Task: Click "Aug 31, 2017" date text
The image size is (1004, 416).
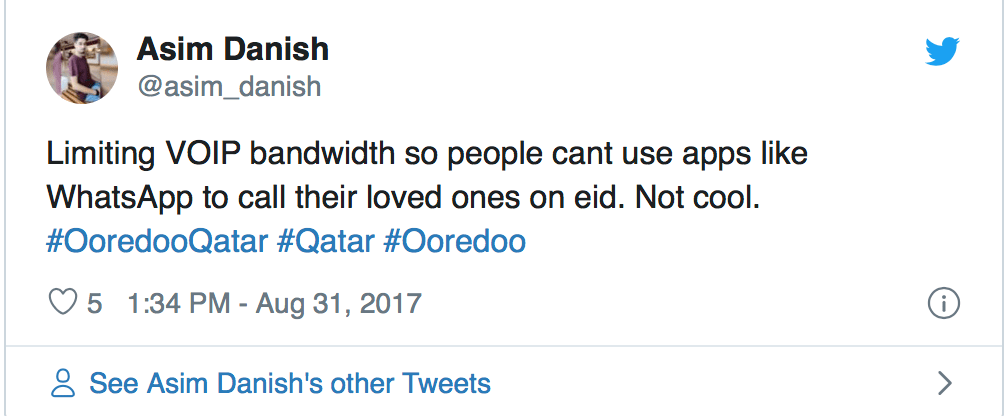Action: pyautogui.click(x=339, y=303)
